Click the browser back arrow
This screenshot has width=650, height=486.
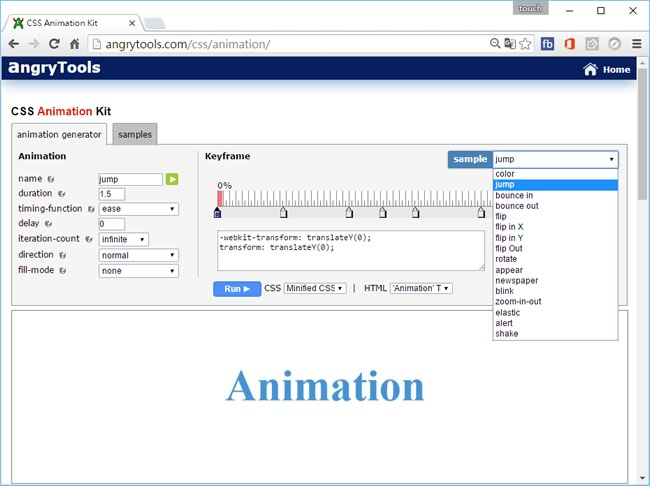pos(14,44)
